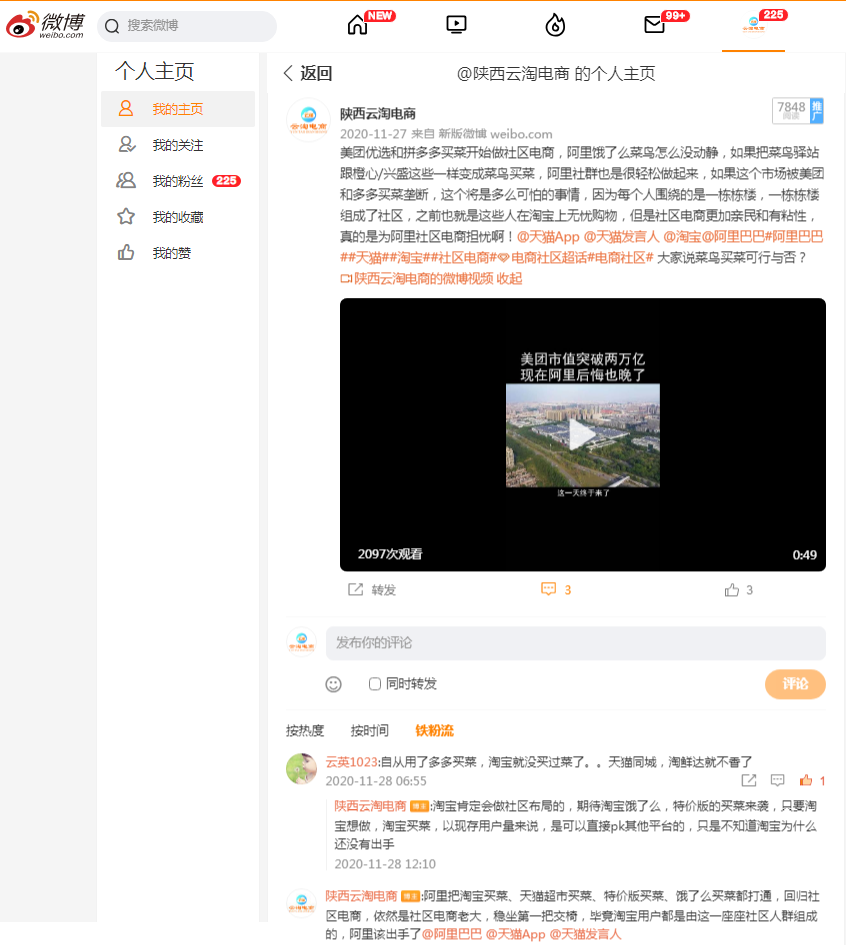Sort comments by 按热度 tab
The image size is (846, 945).
(x=305, y=730)
